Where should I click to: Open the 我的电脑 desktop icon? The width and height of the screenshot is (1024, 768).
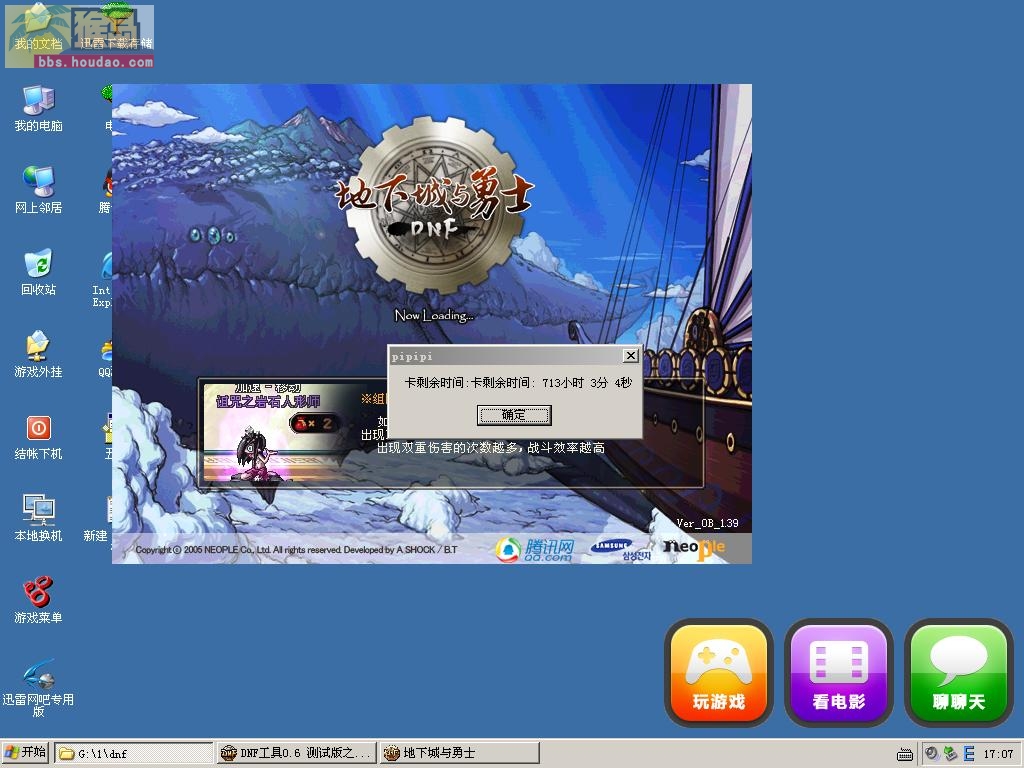(x=39, y=108)
